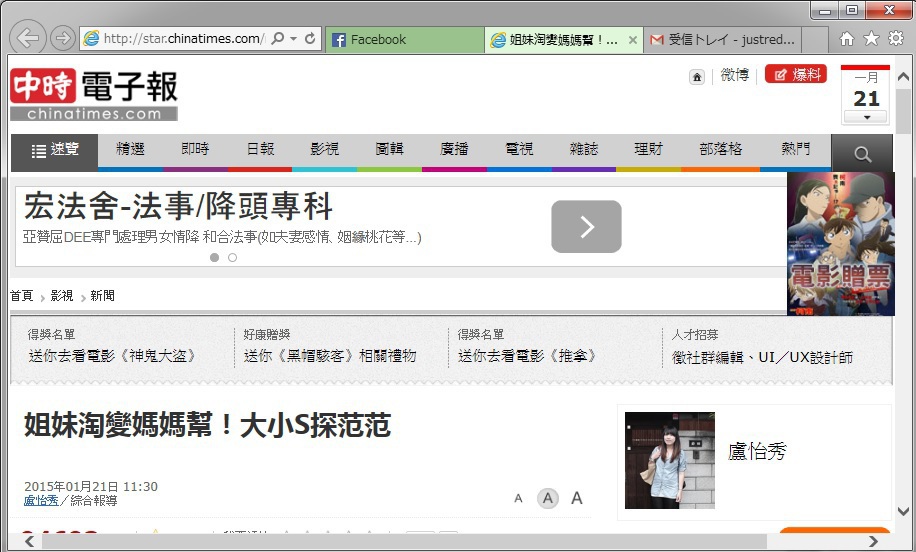Select the medium font size A
Screen dimensions: 916x552
coord(547,499)
